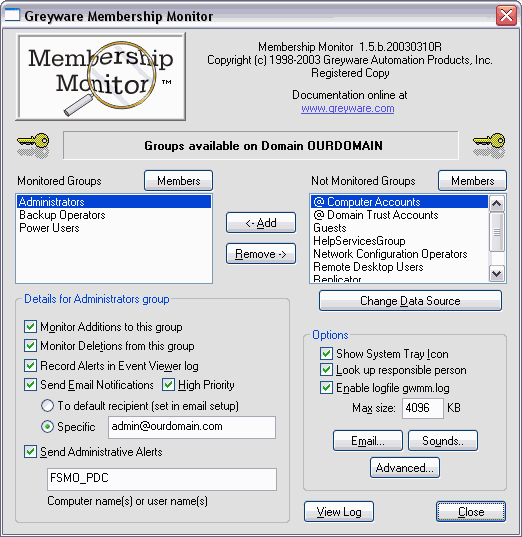Image resolution: width=522 pixels, height=537 pixels.
Task: Select Power Users in Monitored Groups
Action: [114, 228]
